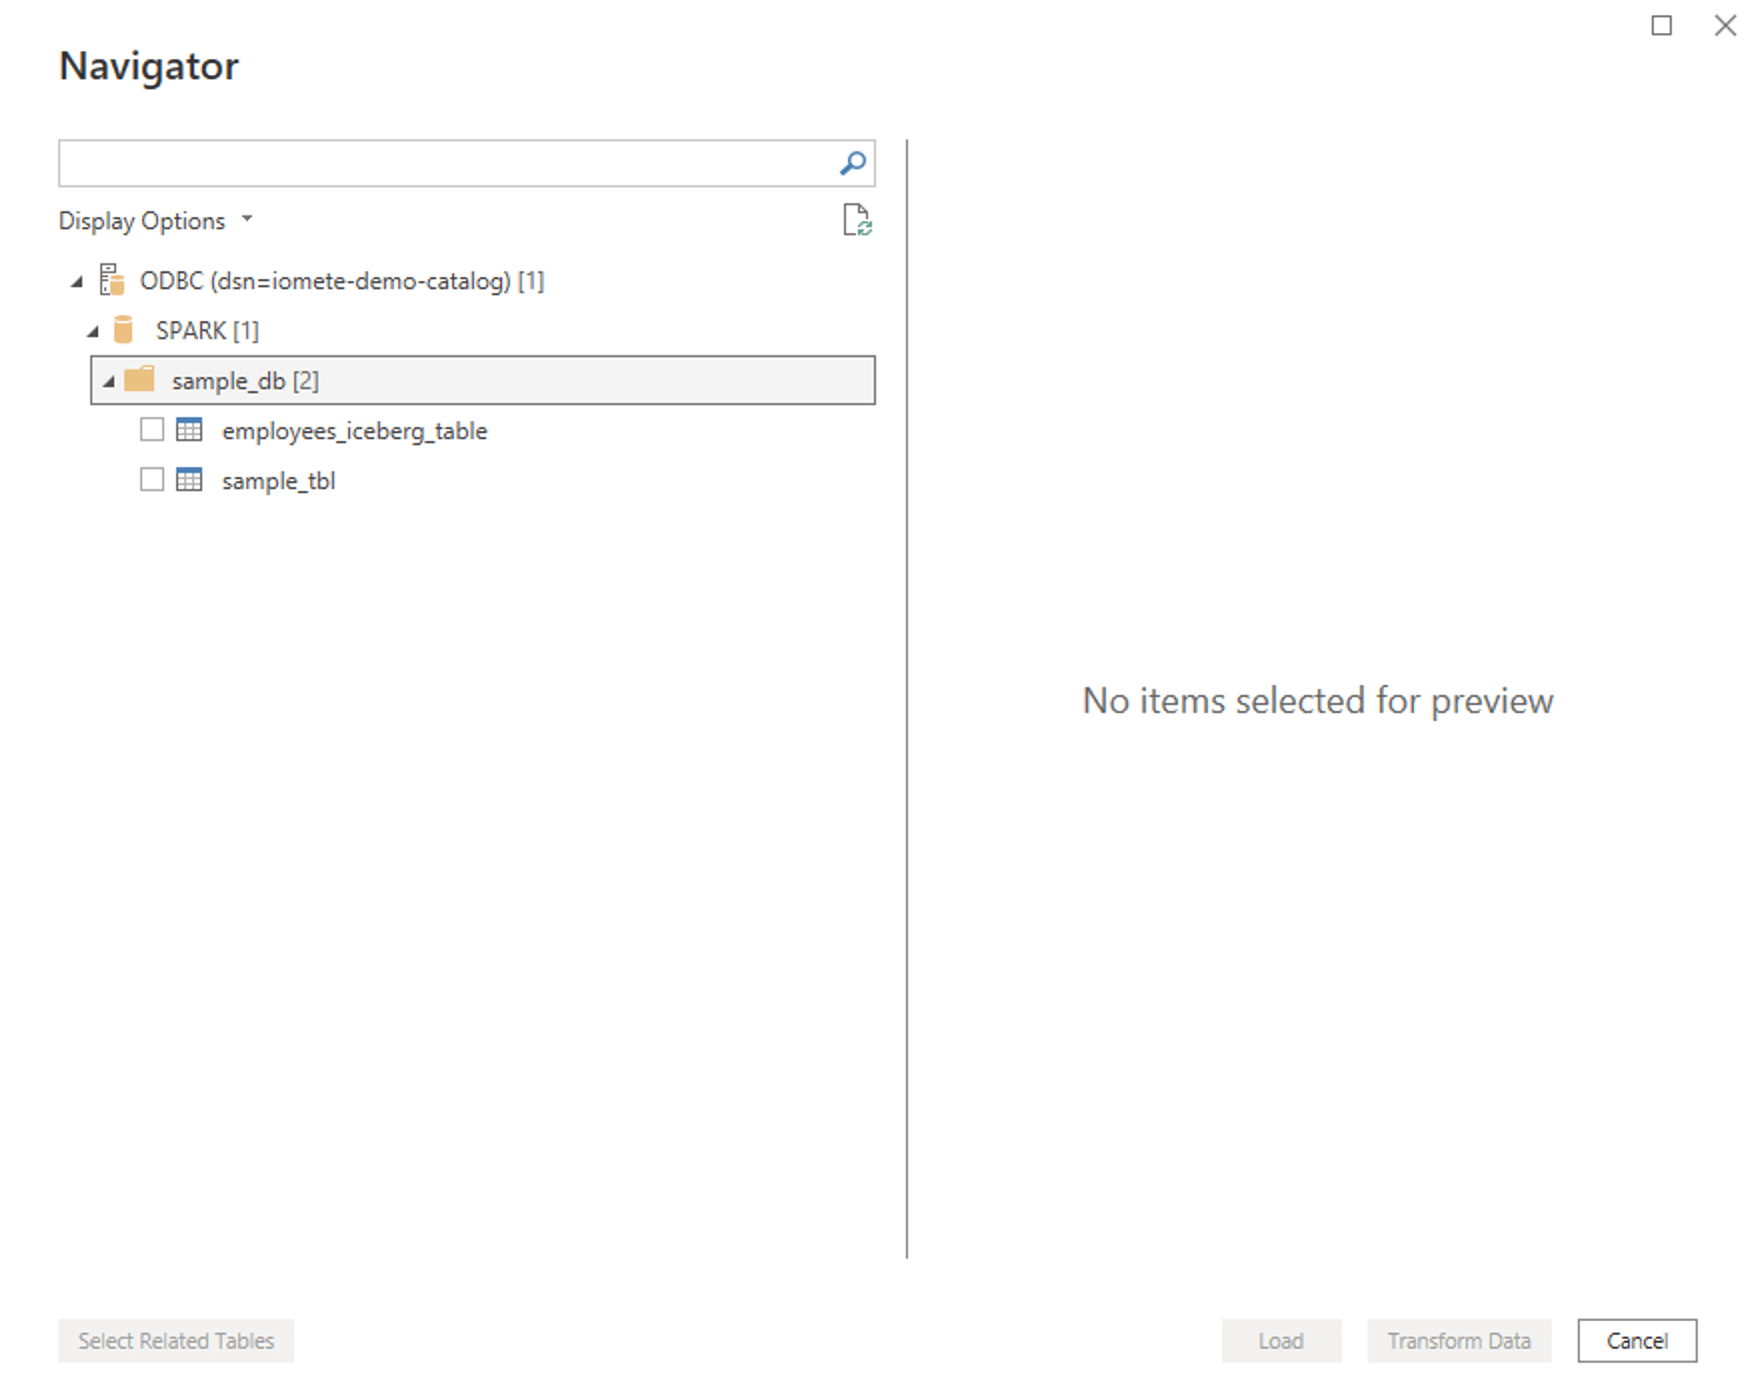
Task: Click the sample_db folder icon
Action: (x=139, y=379)
